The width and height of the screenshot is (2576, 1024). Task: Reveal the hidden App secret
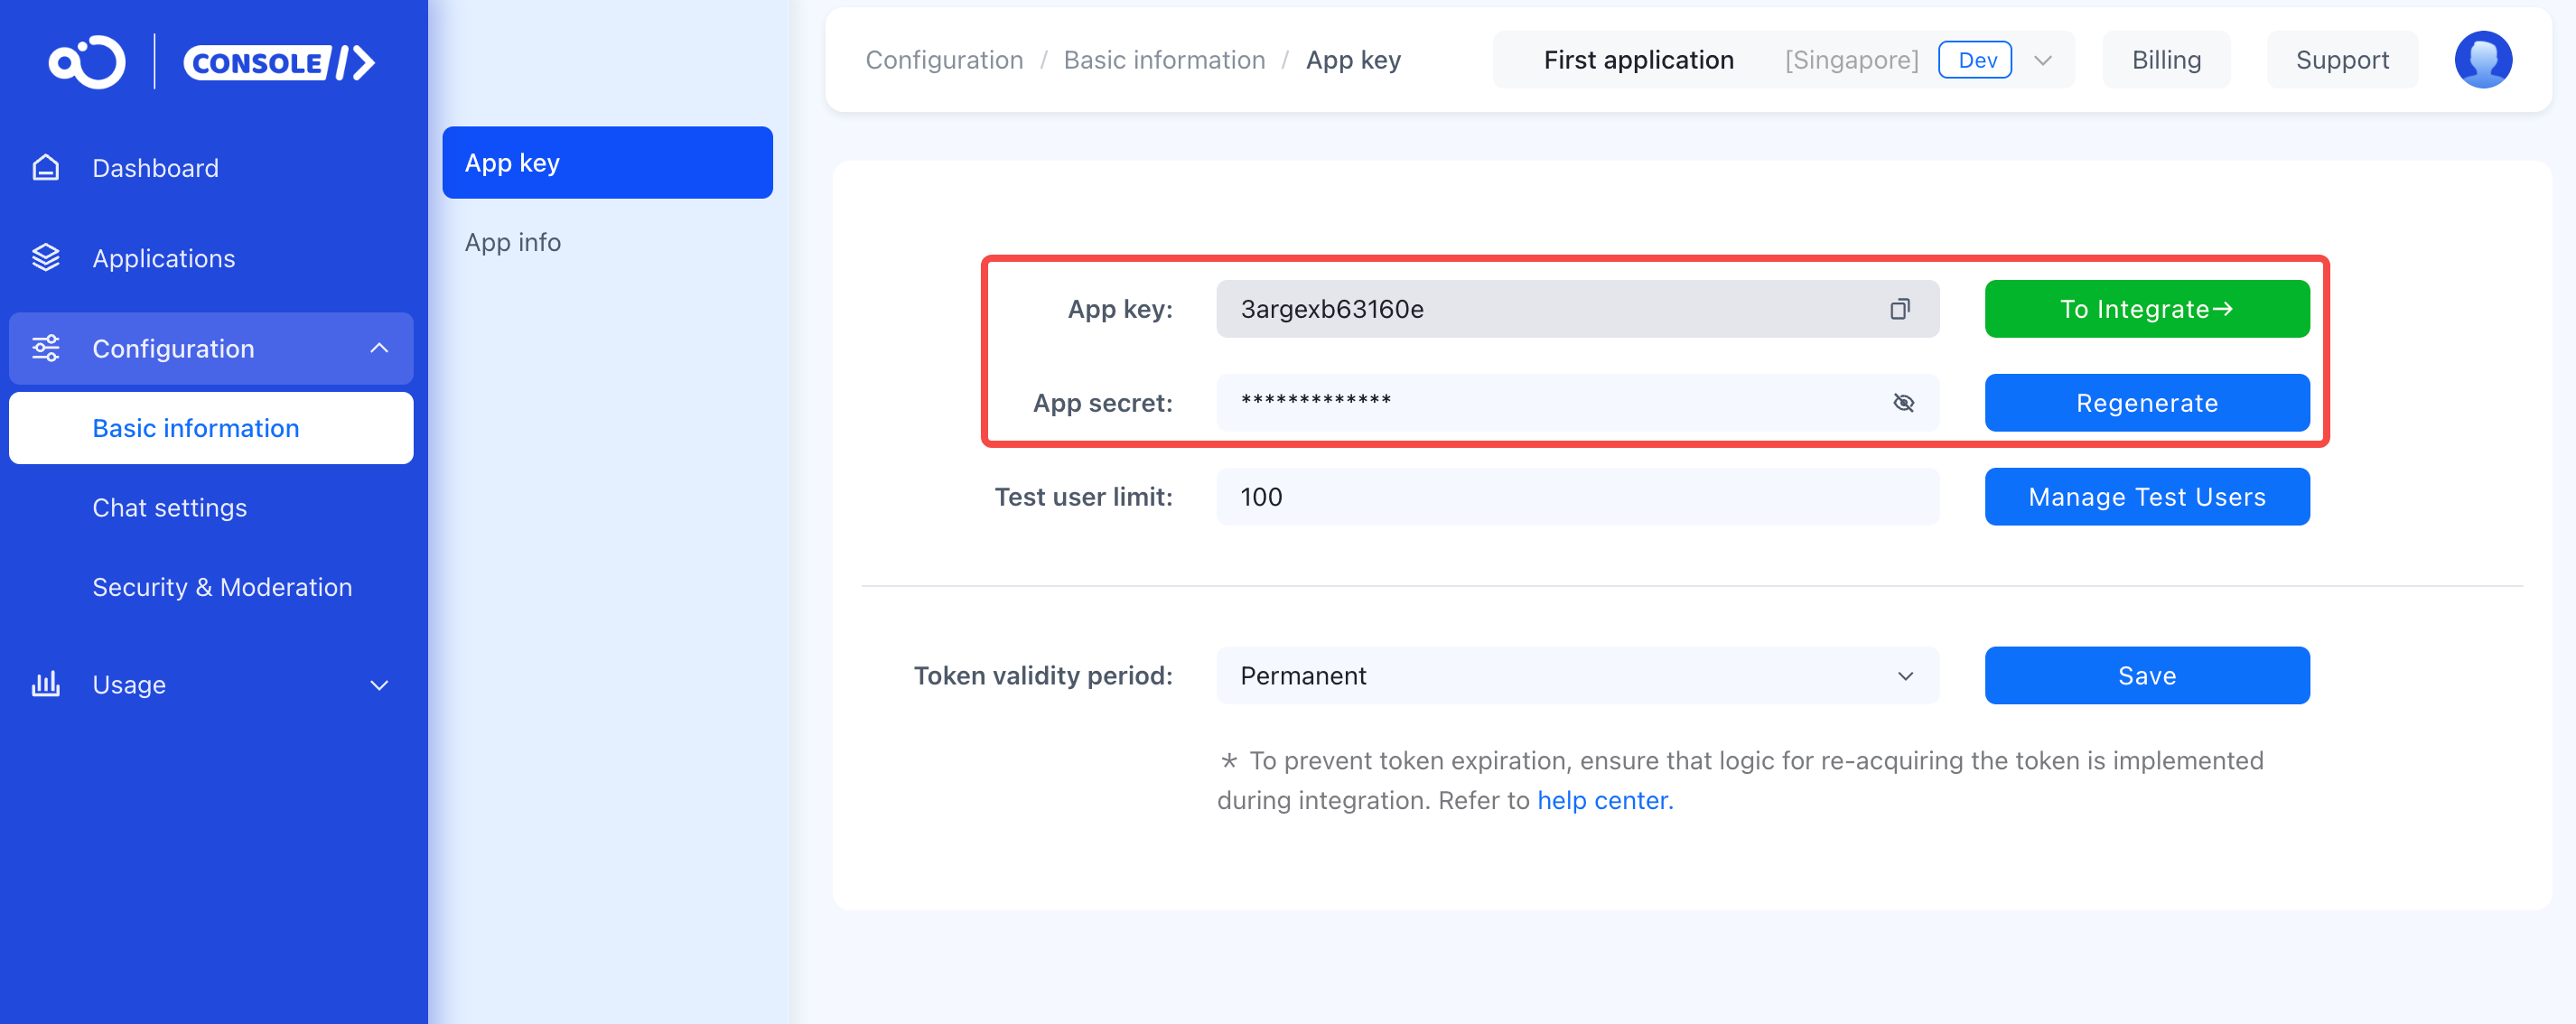click(x=1903, y=403)
